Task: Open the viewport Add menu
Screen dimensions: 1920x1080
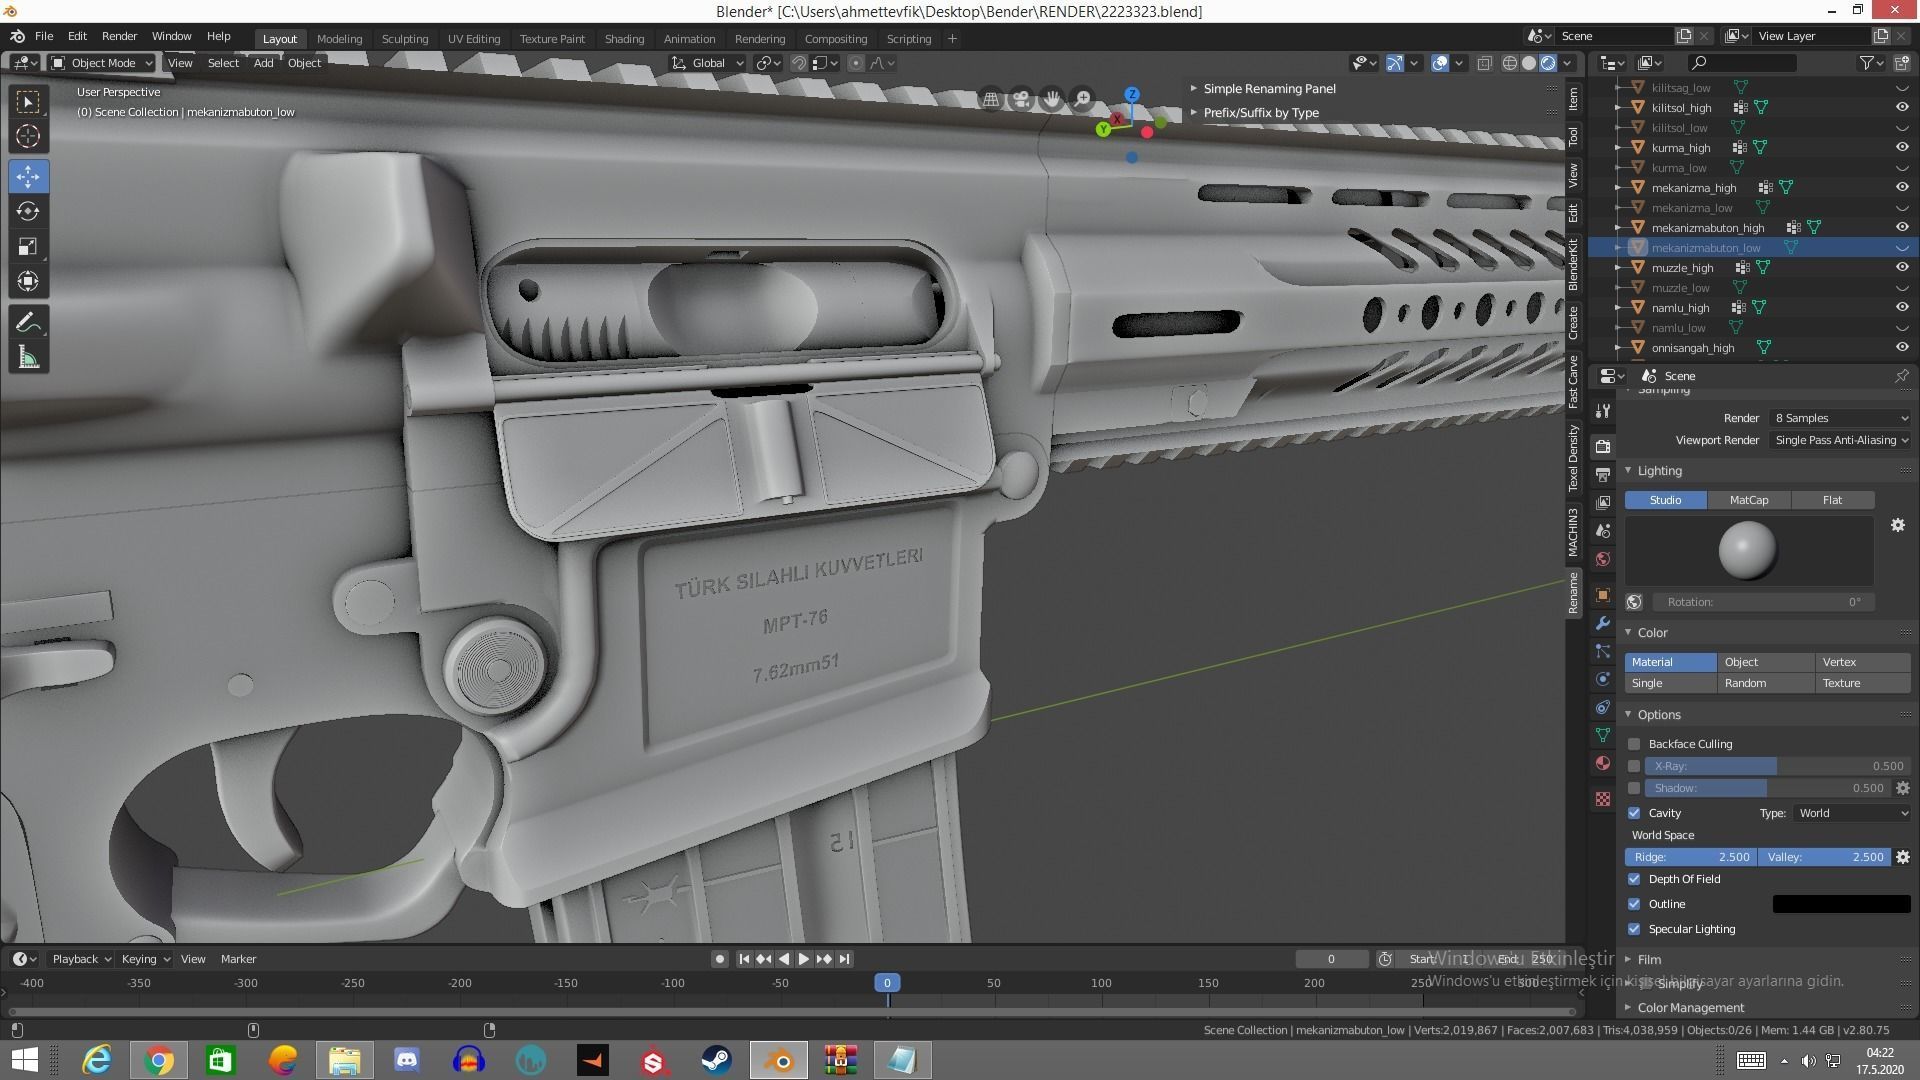Action: [x=263, y=63]
